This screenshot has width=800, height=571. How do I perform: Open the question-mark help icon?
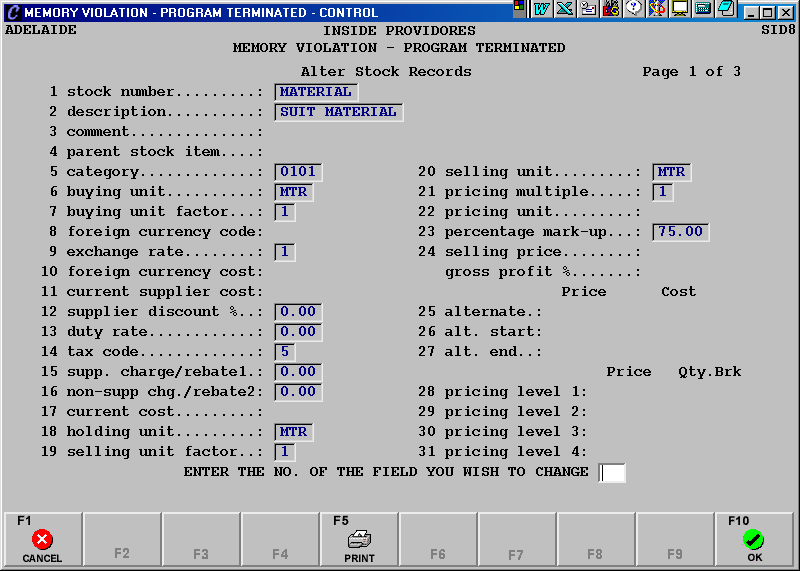(x=633, y=9)
